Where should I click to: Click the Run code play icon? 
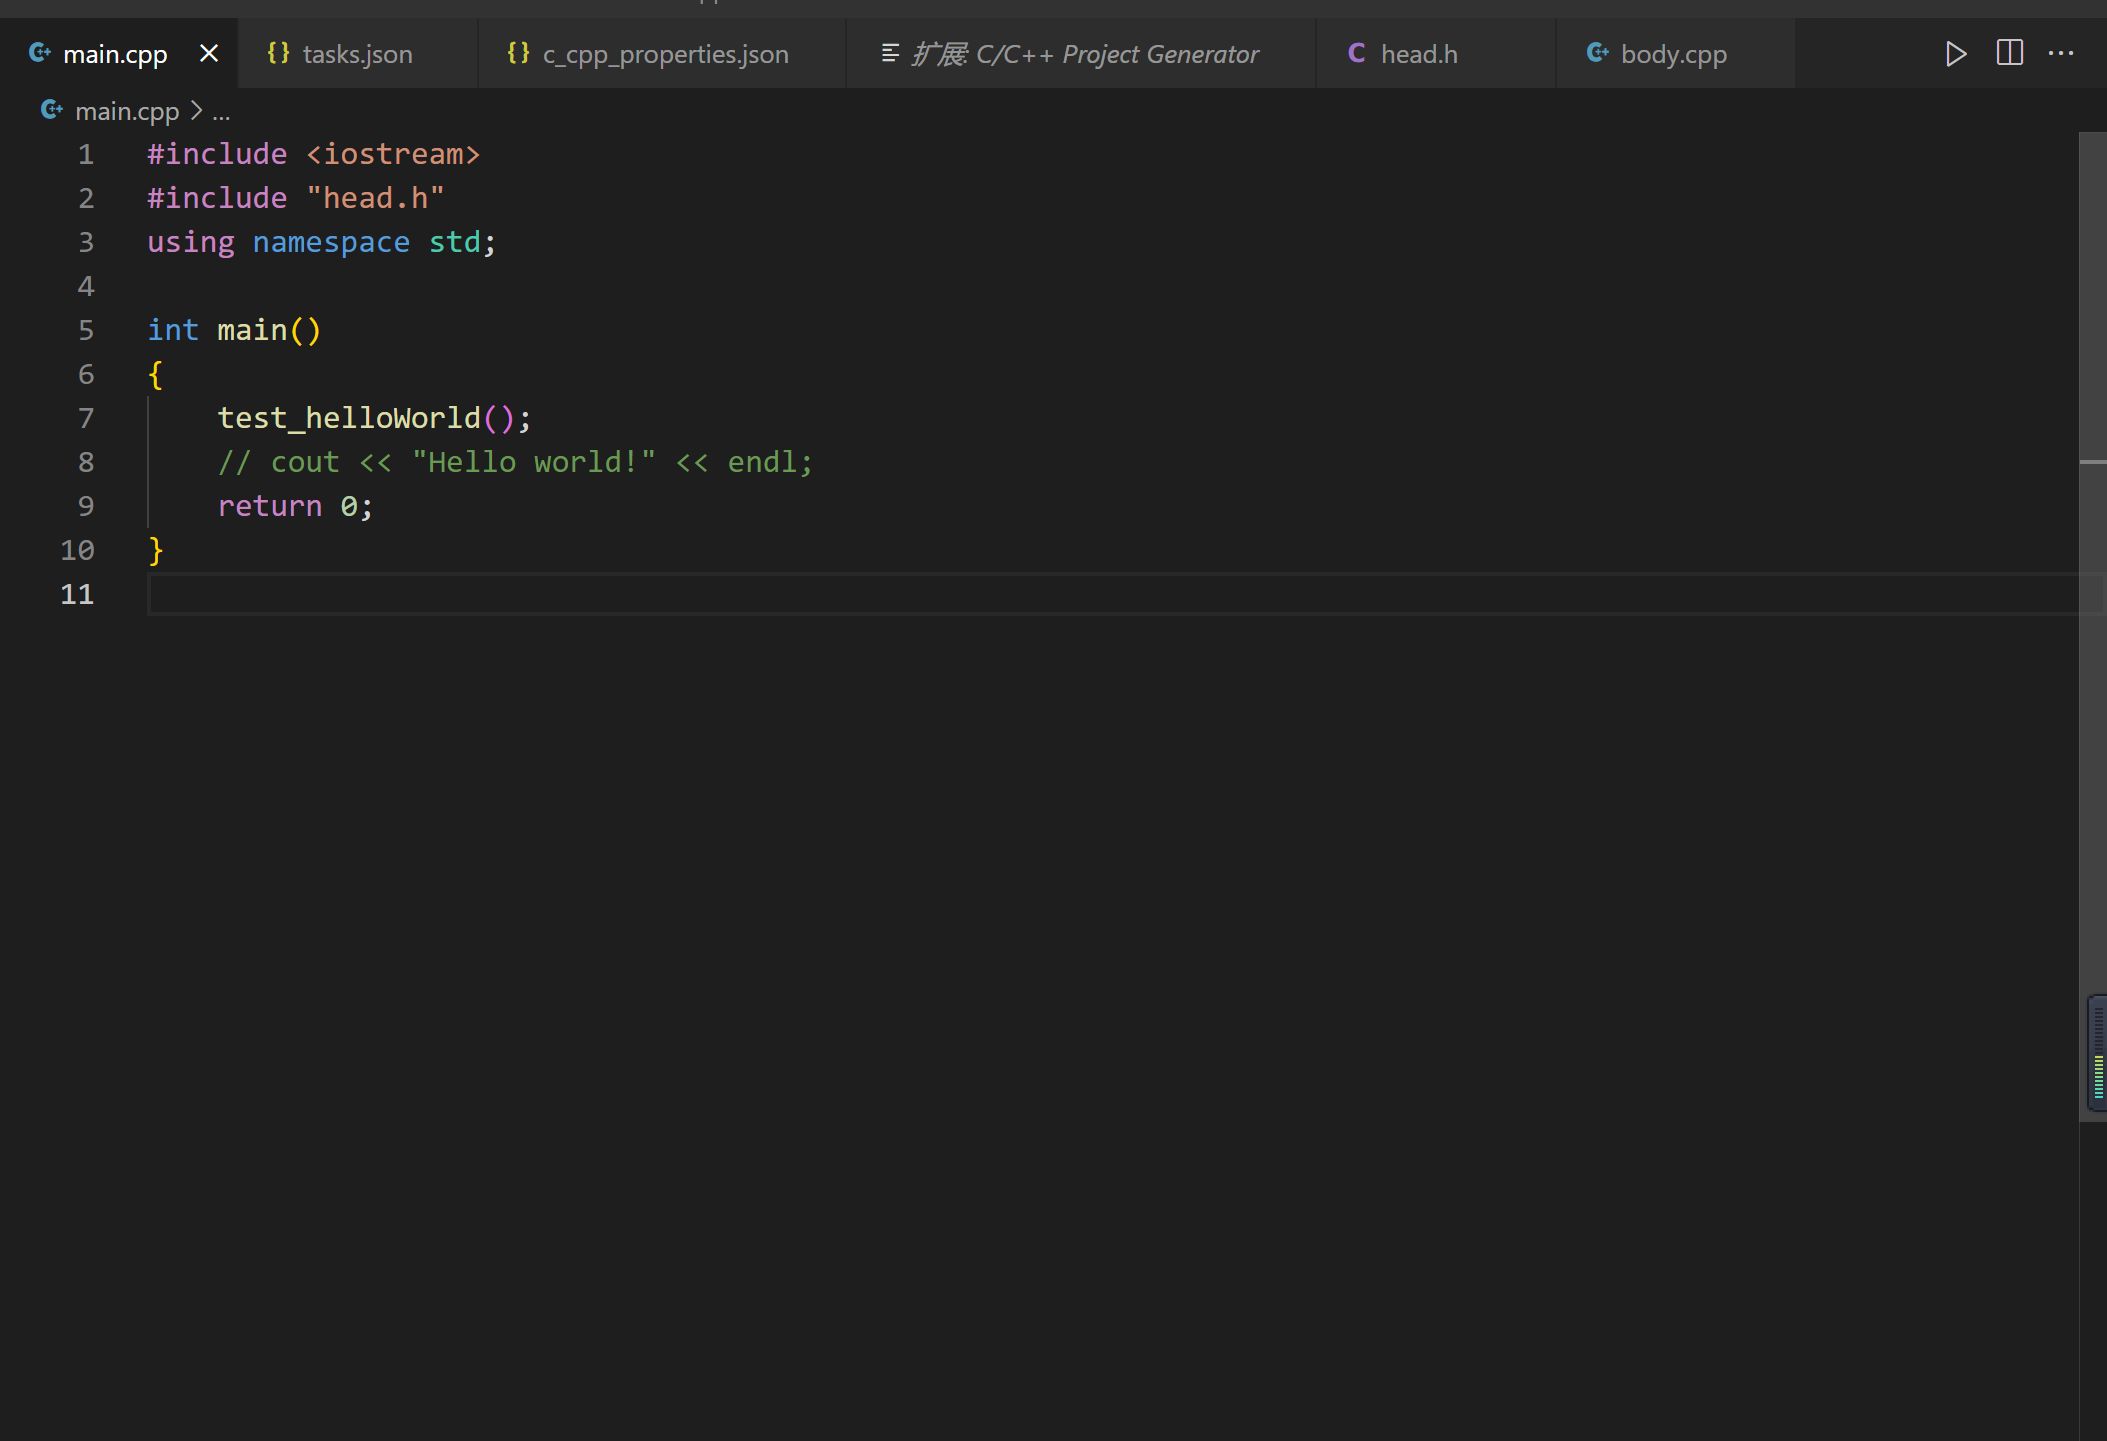coord(1955,54)
